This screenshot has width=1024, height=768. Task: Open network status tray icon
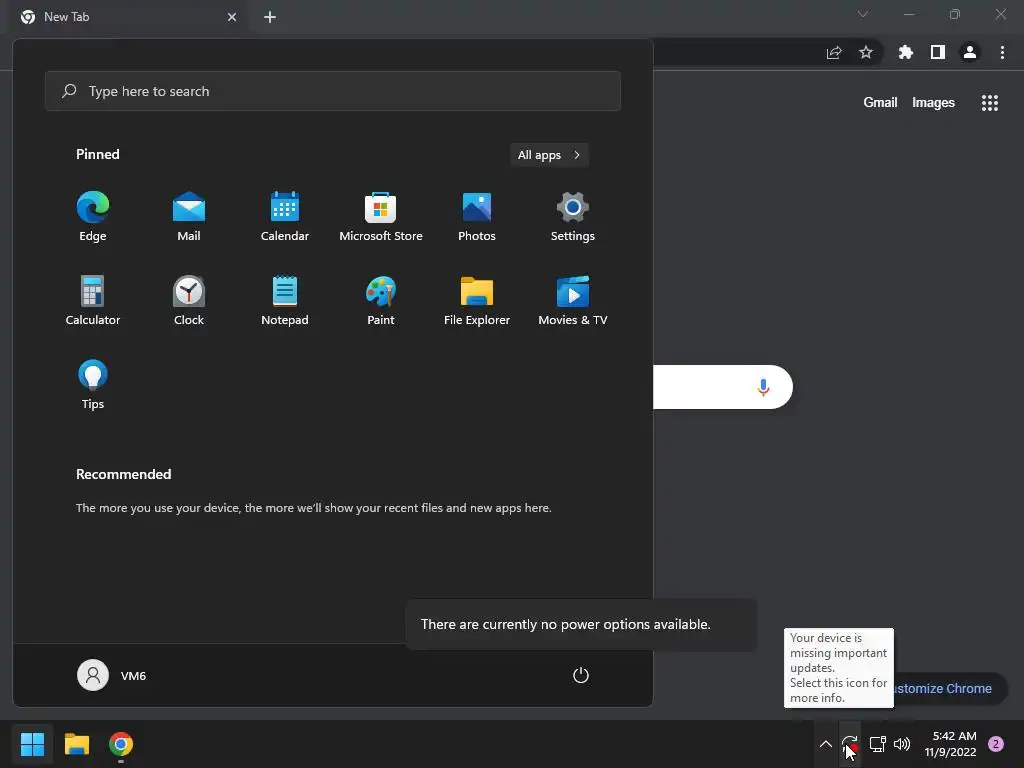tap(878, 744)
